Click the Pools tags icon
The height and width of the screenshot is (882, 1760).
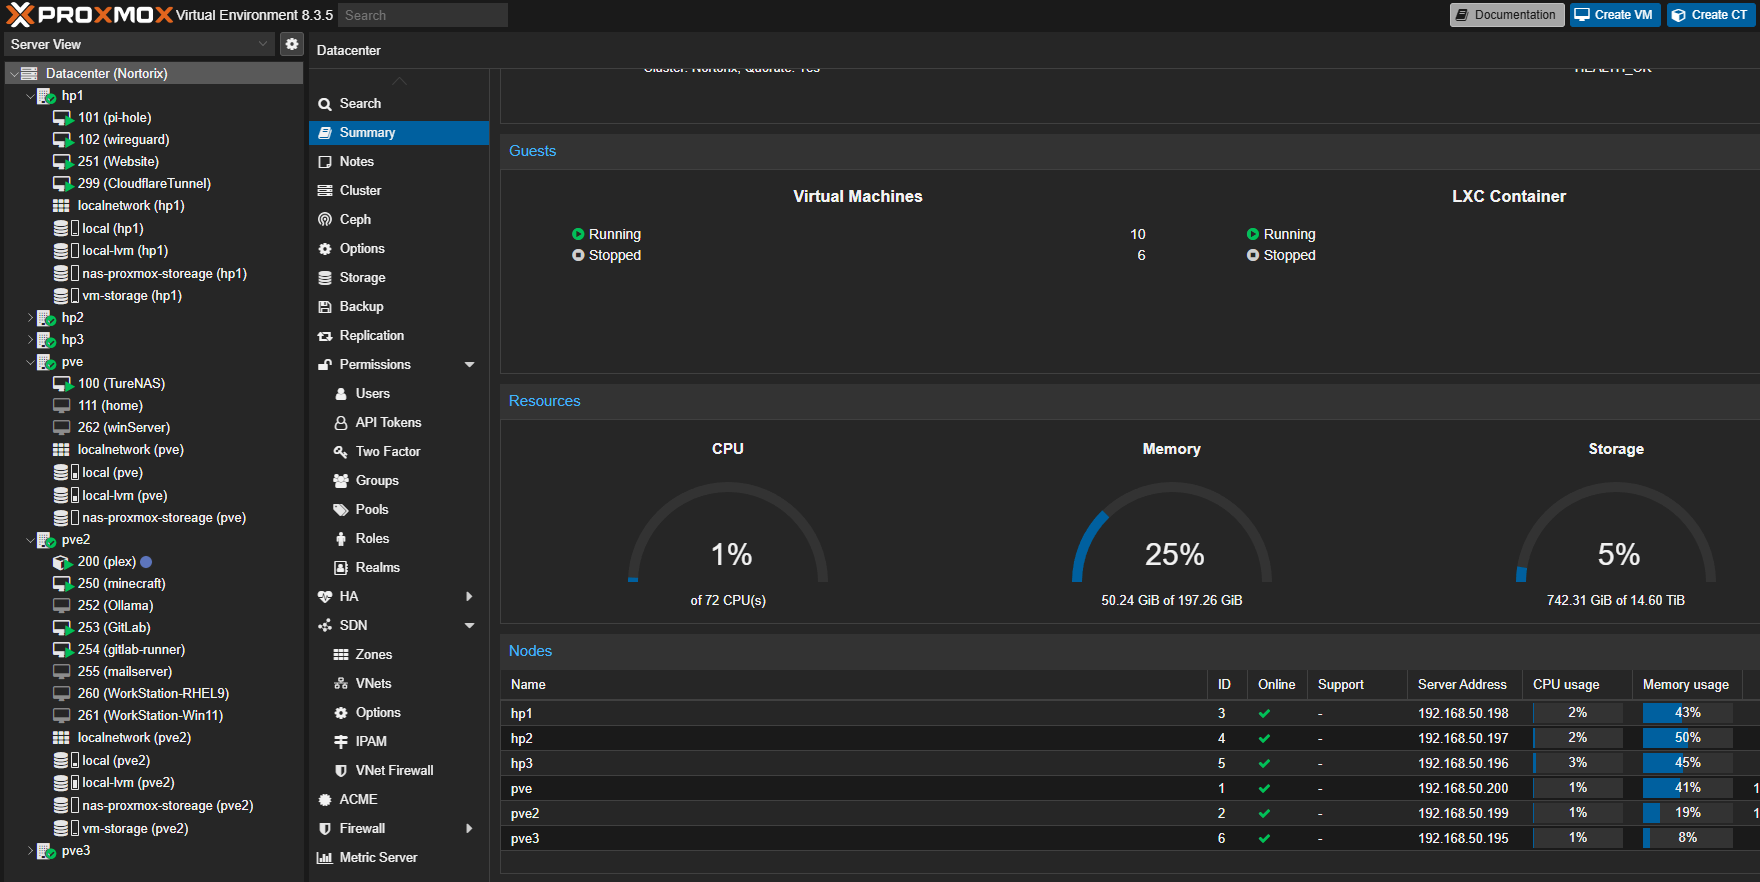point(341,510)
